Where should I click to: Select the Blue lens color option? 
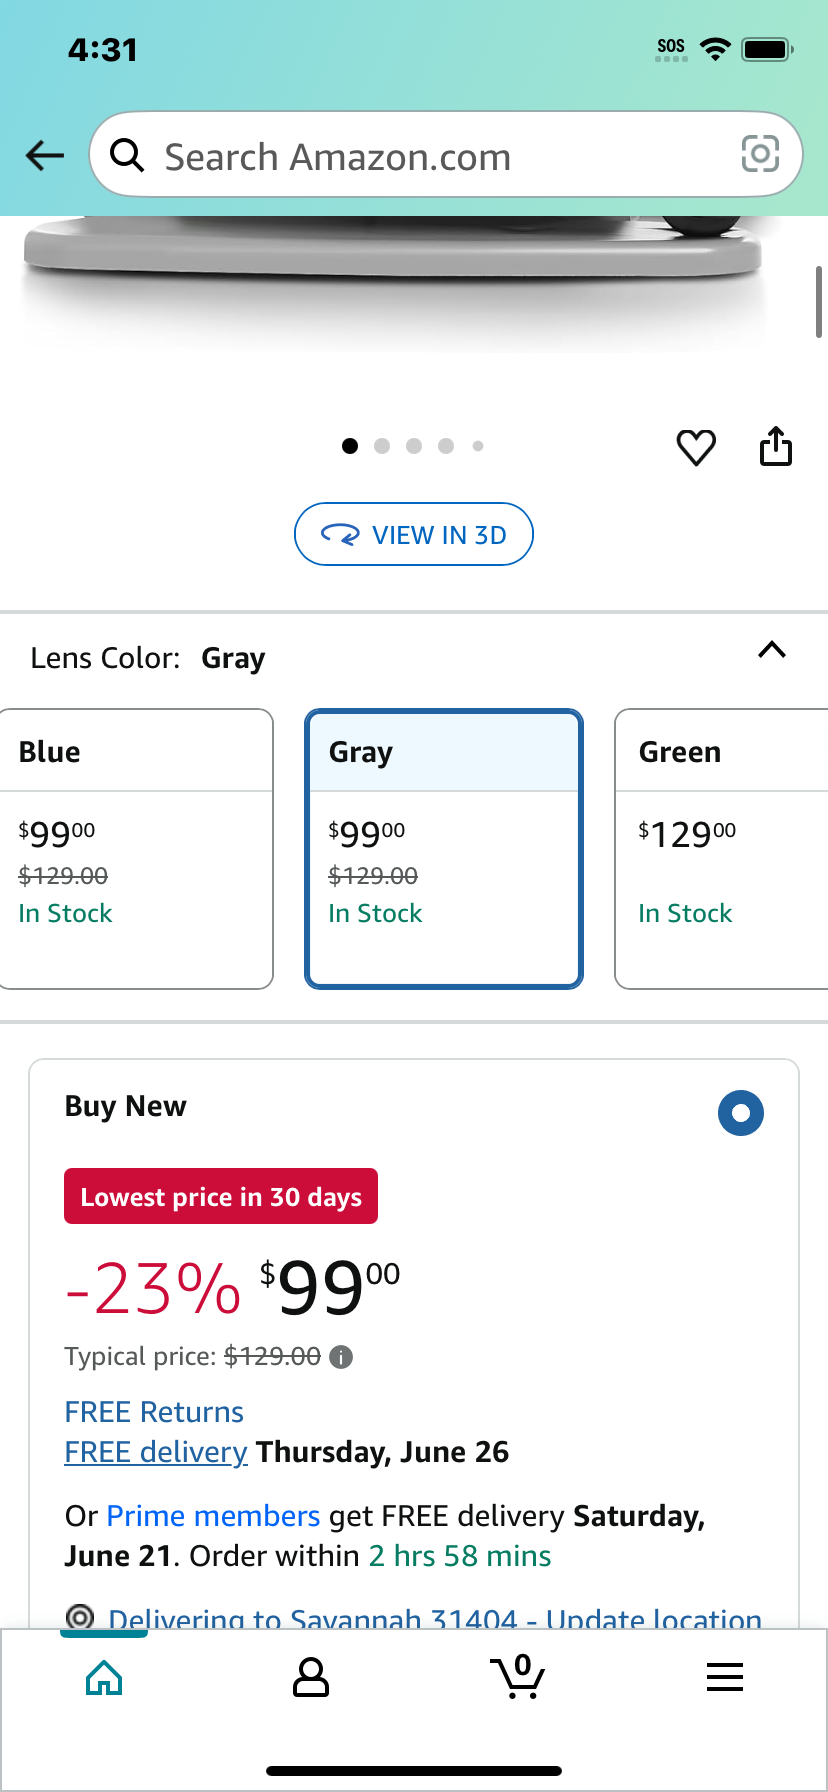(136, 849)
